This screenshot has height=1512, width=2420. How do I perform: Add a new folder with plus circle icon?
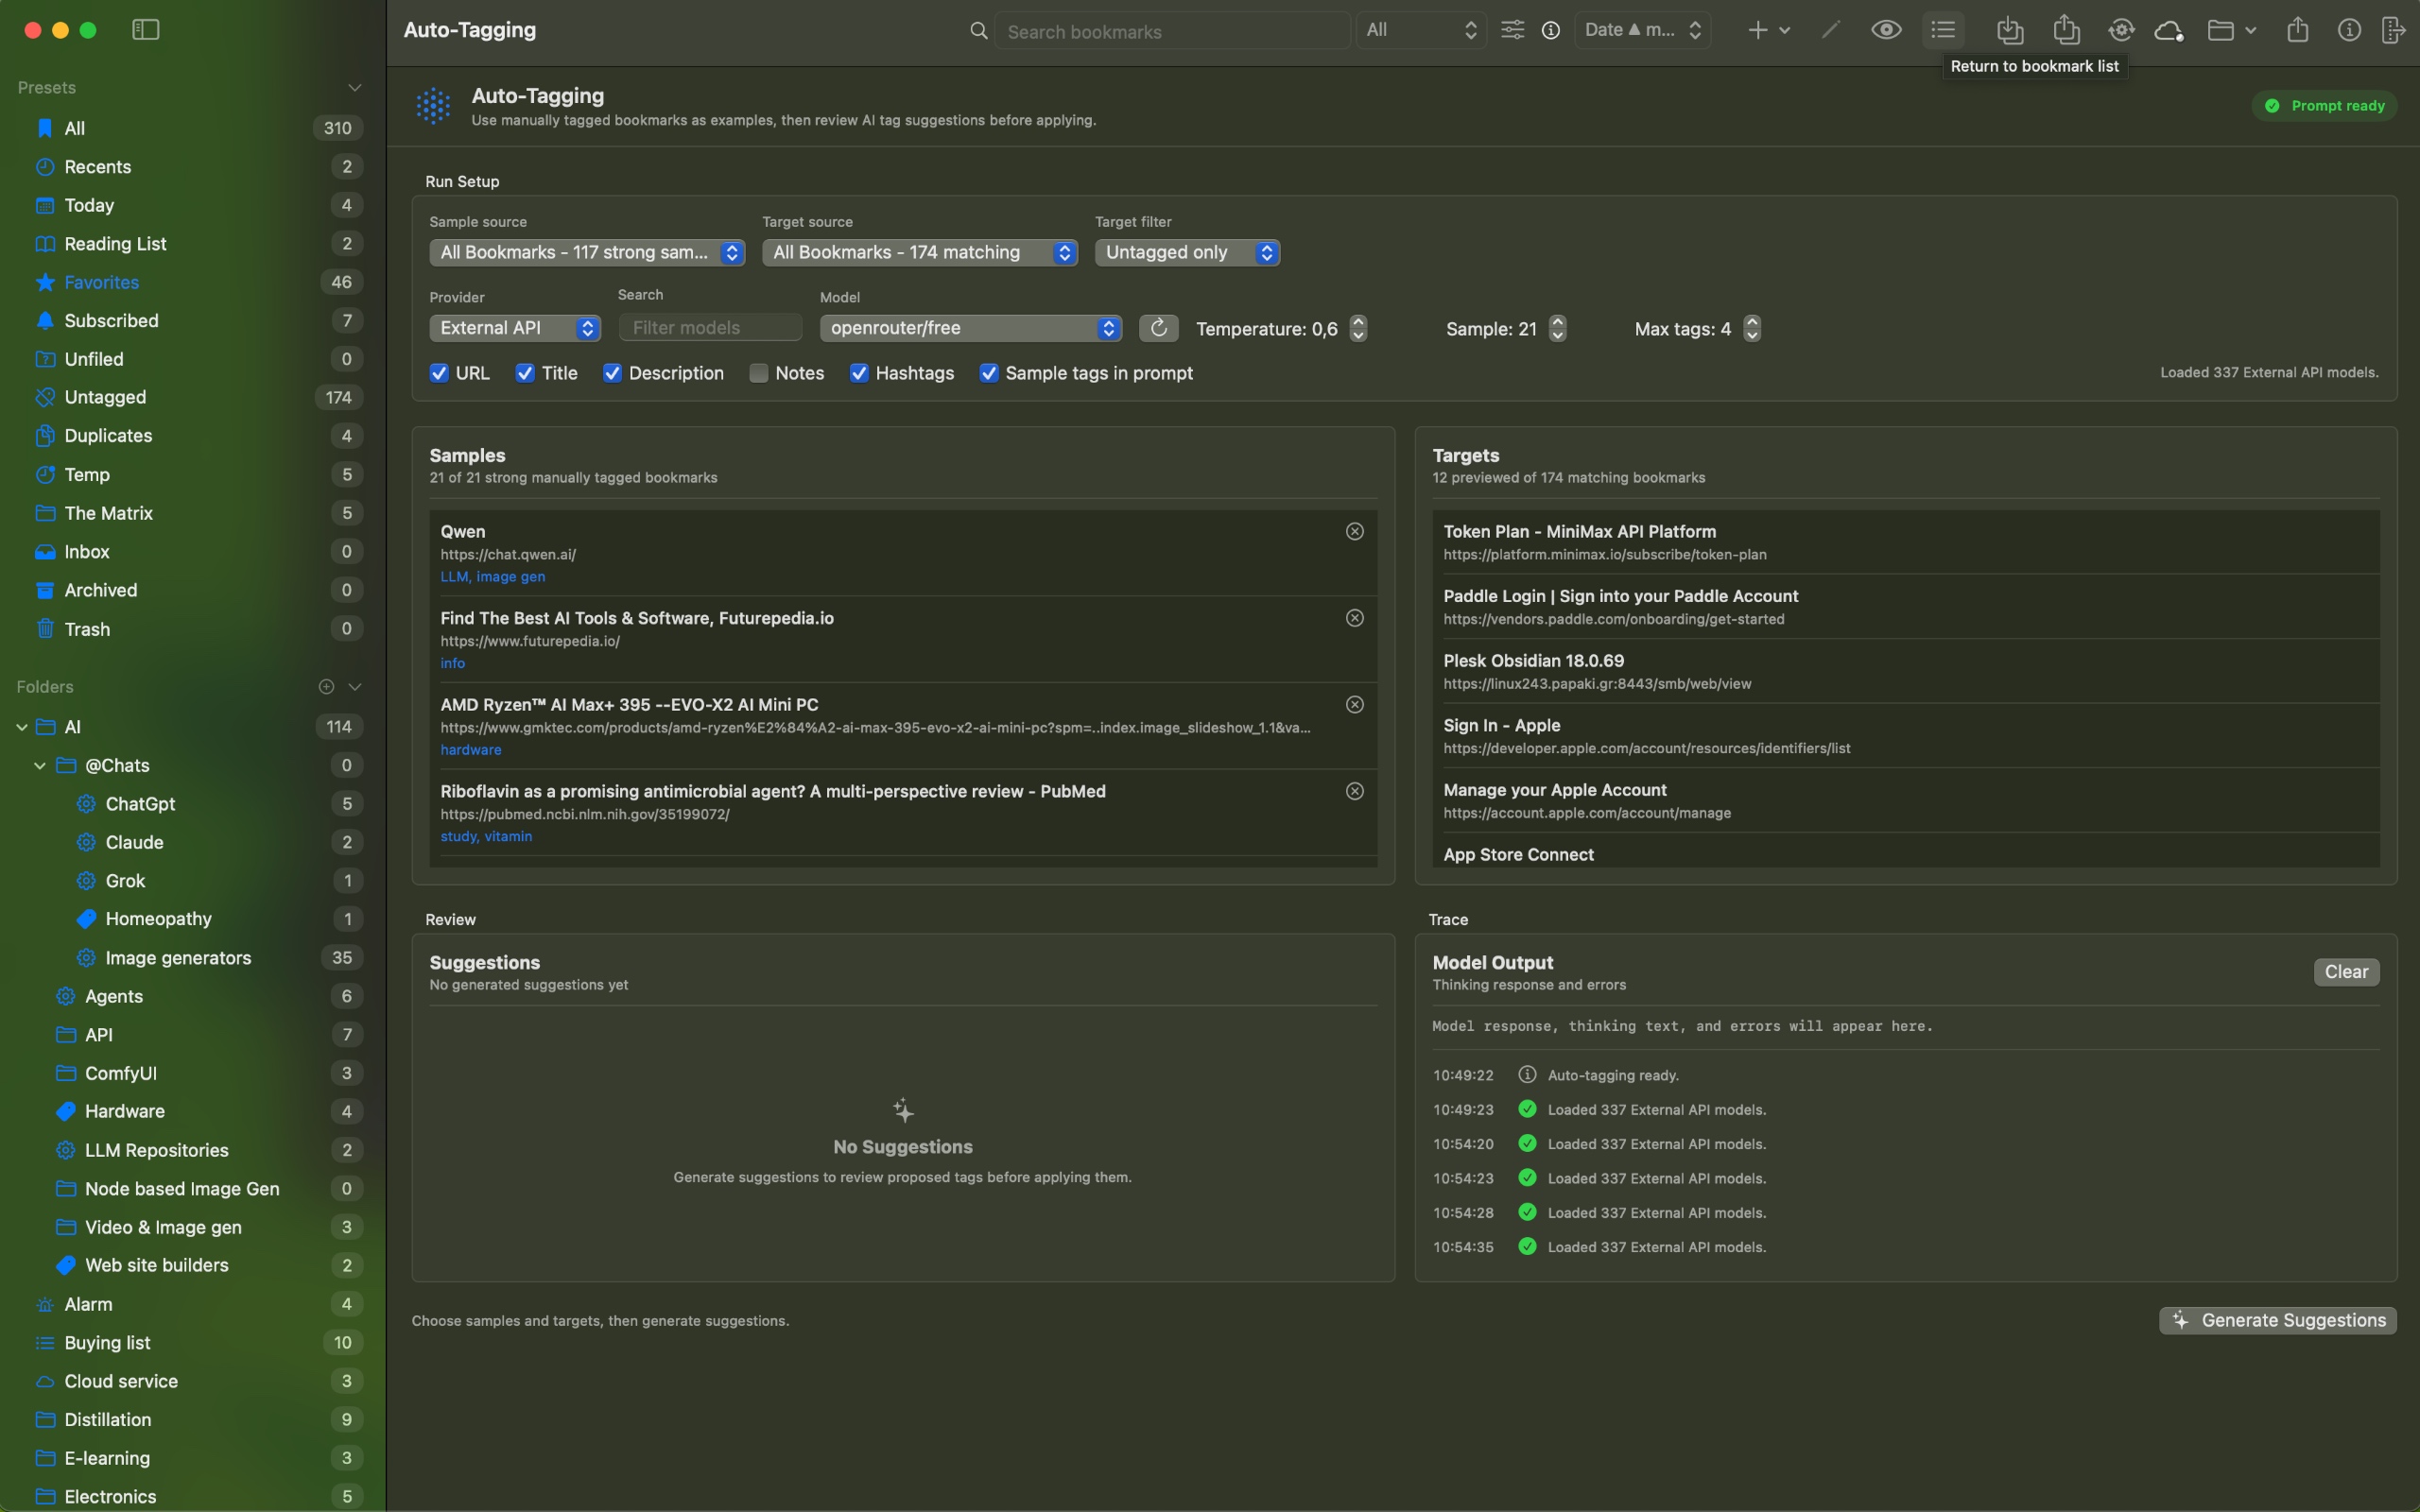pos(326,686)
